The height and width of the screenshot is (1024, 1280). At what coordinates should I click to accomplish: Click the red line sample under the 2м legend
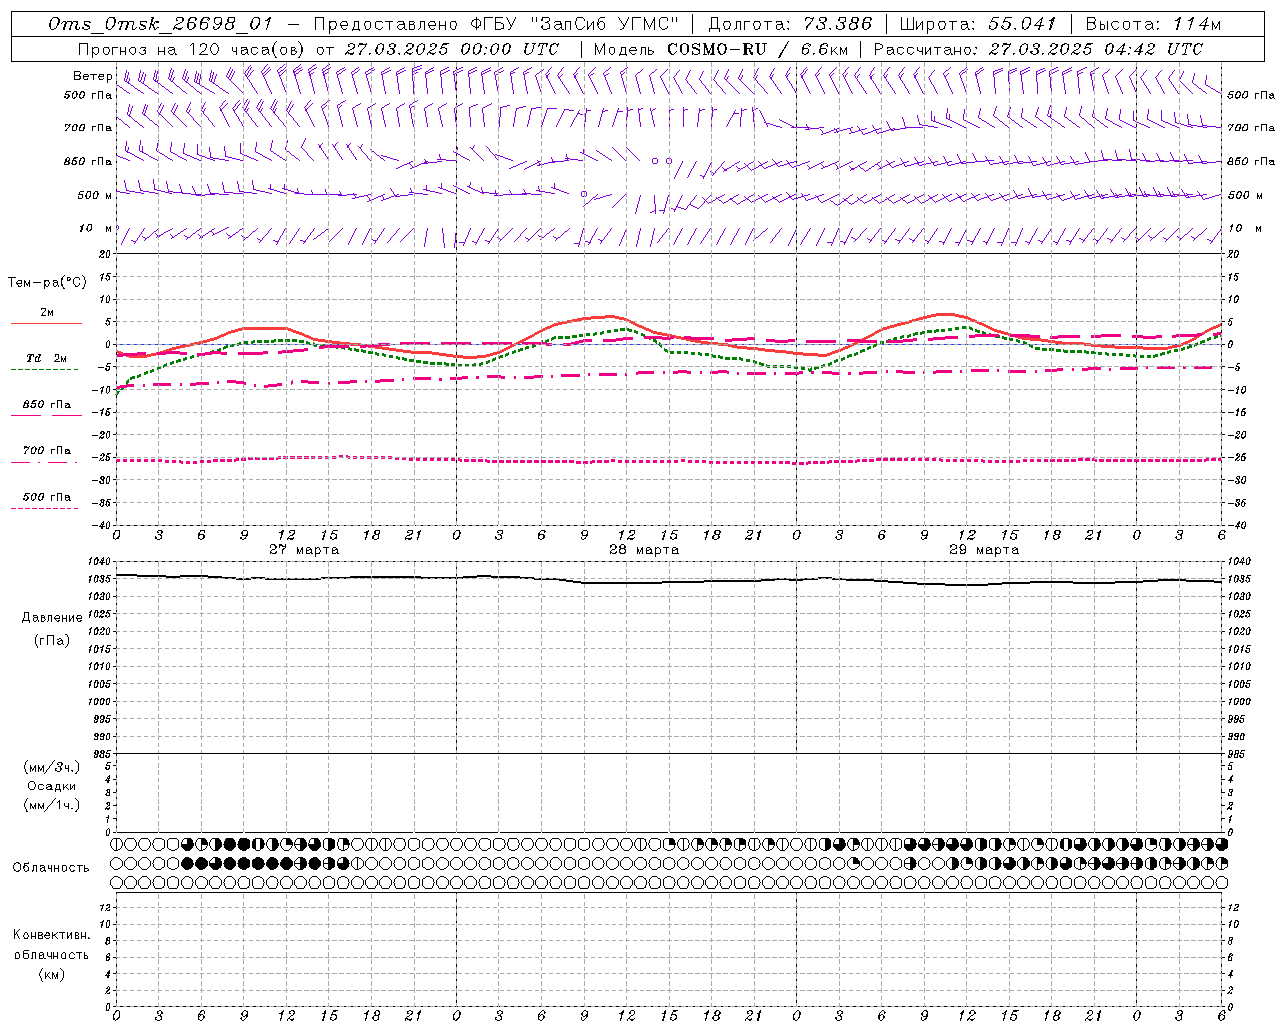(x=46, y=324)
